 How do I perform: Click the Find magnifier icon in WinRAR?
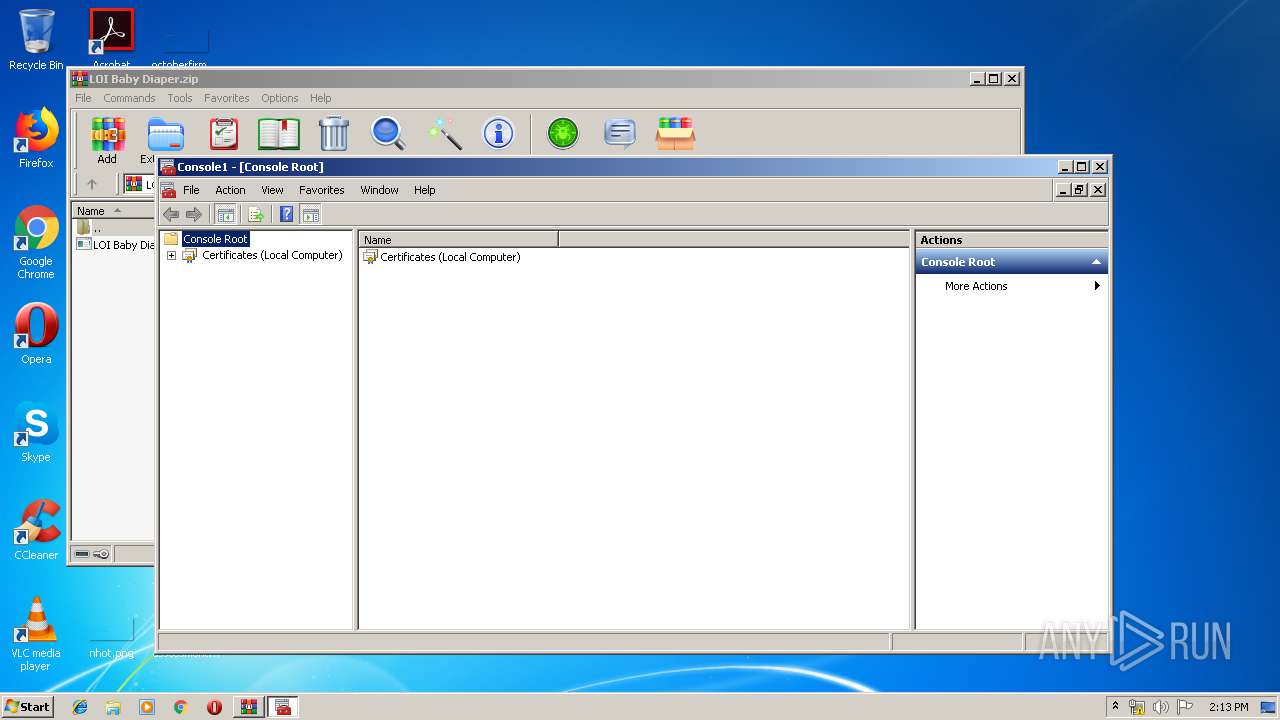click(388, 133)
